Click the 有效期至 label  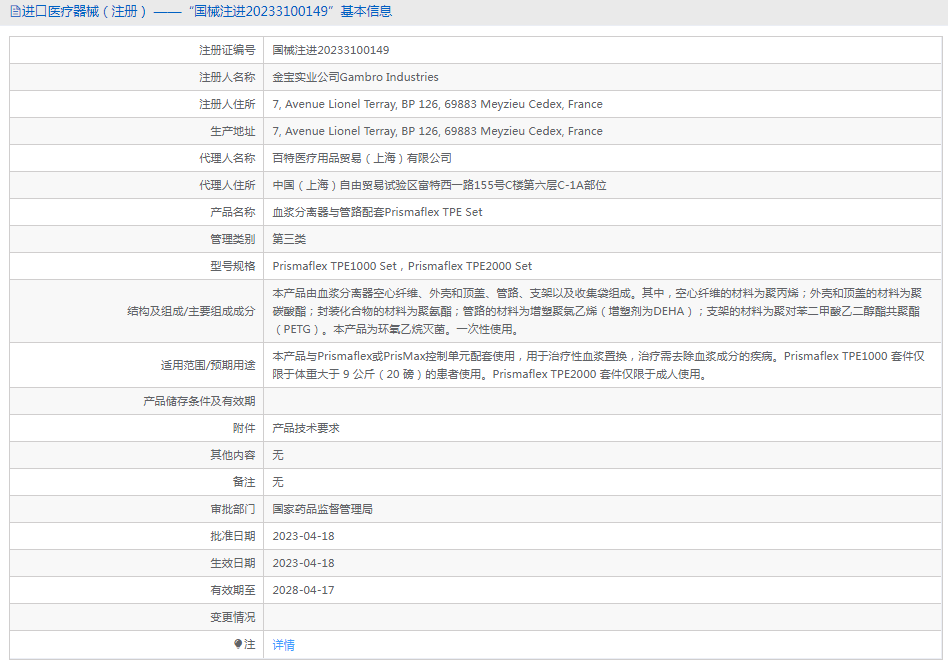click(x=233, y=590)
